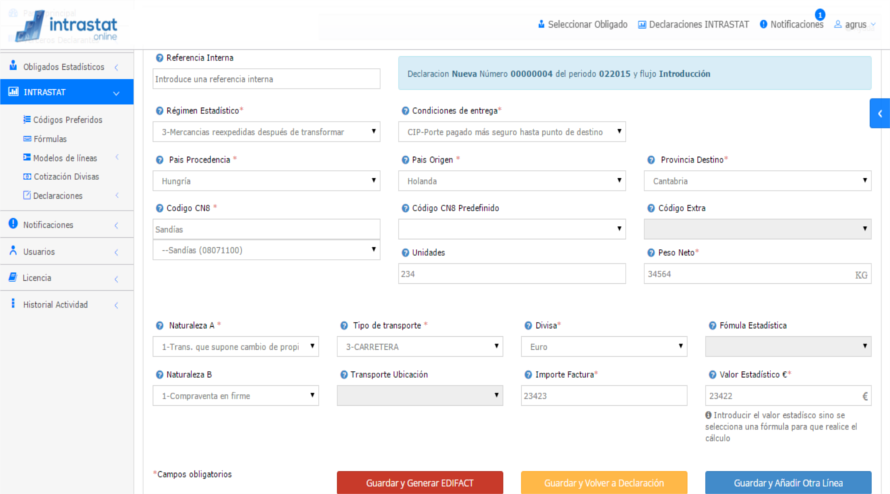Click help icon next to Condiciones de entrega
This screenshot has width=890, height=494.
[405, 110]
